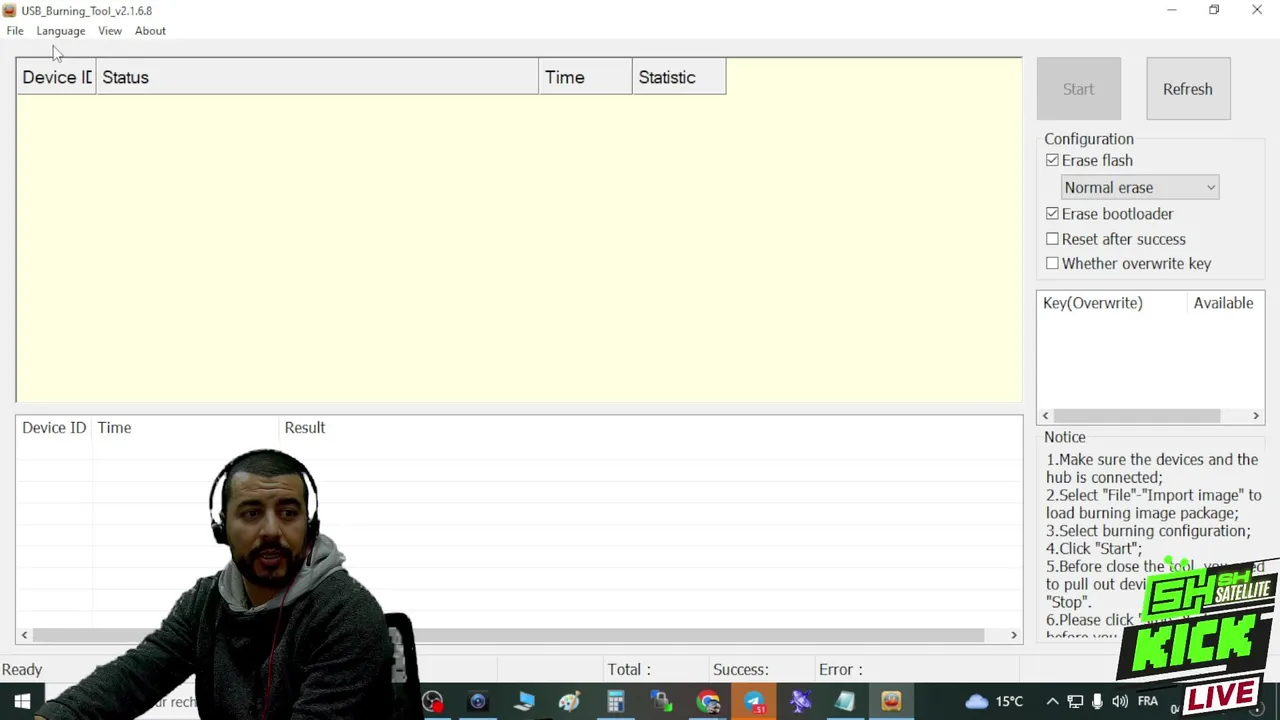Screen dimensions: 1280x720
Task: Click the Statistic column header
Action: tap(679, 77)
